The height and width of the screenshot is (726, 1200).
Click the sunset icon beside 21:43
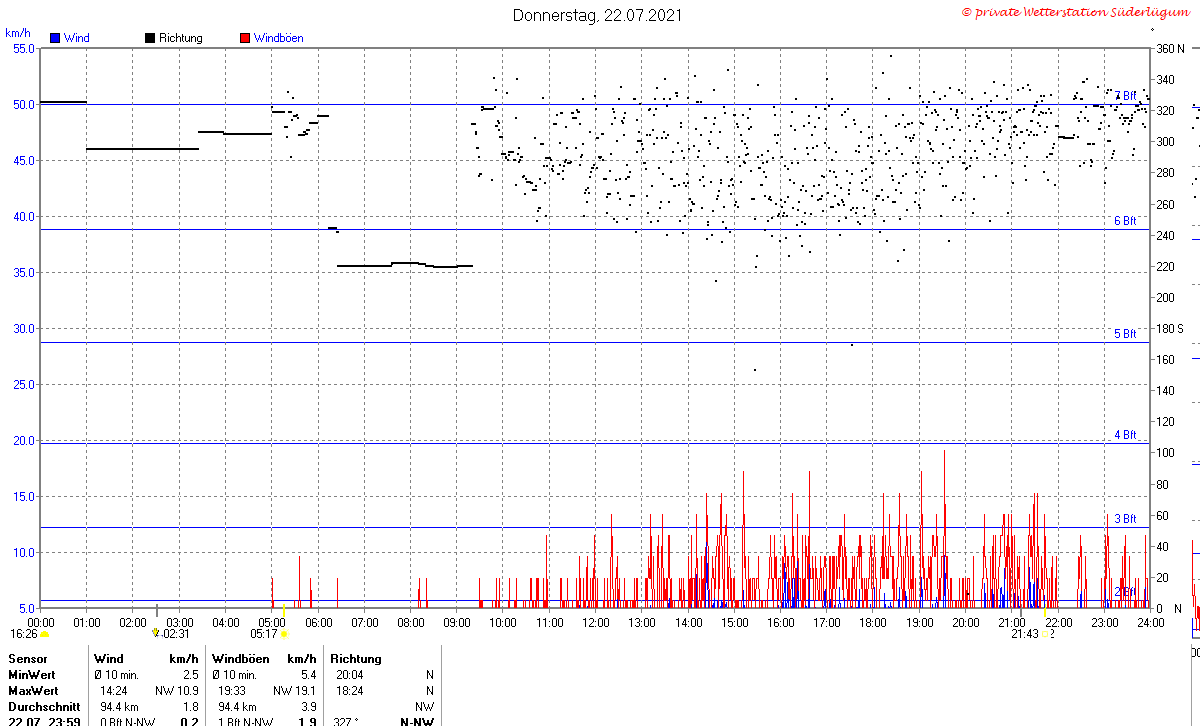tap(1045, 634)
